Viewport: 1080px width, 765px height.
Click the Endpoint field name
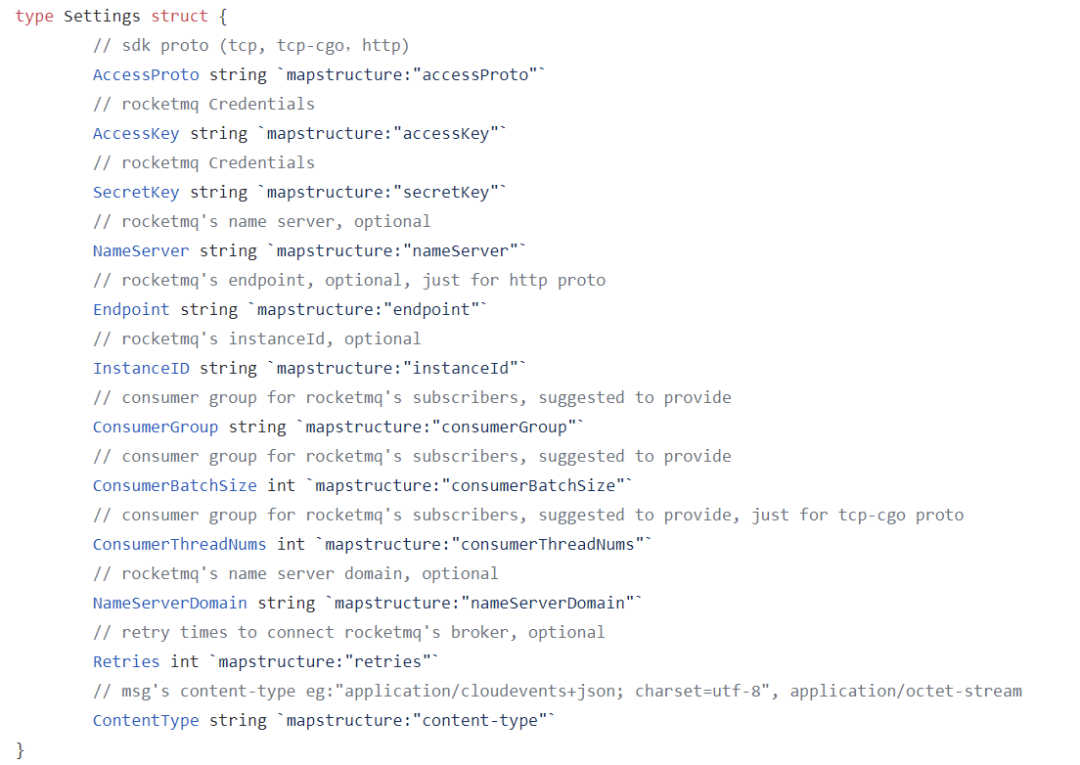(x=131, y=310)
